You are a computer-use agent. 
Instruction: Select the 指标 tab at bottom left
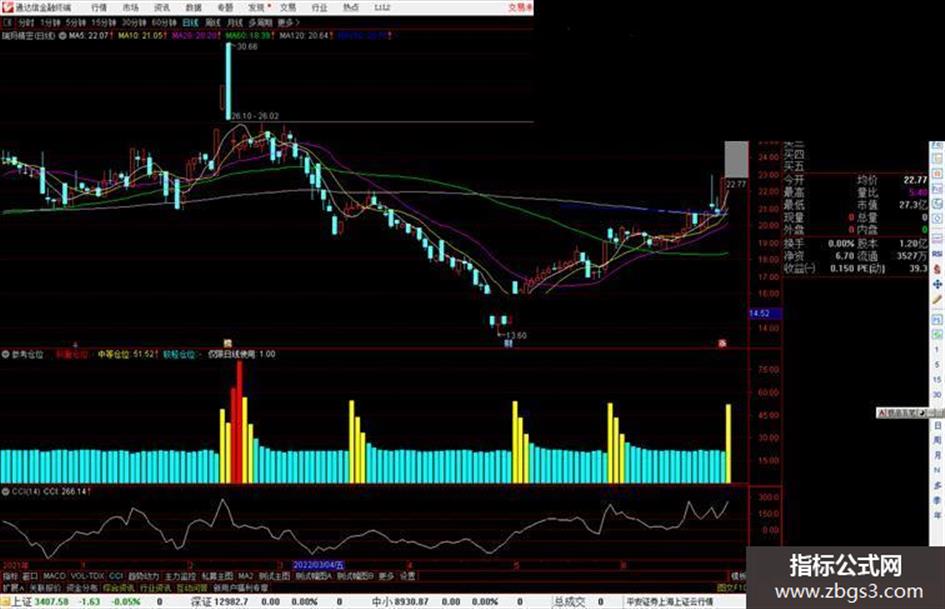pyautogui.click(x=10, y=576)
